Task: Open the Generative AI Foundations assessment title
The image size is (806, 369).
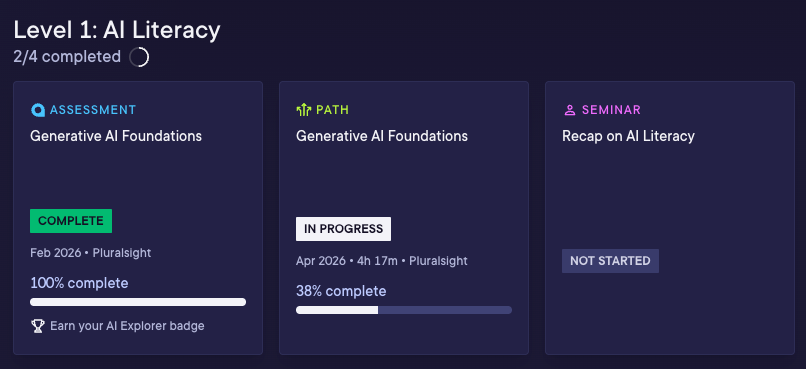Action: (116, 136)
